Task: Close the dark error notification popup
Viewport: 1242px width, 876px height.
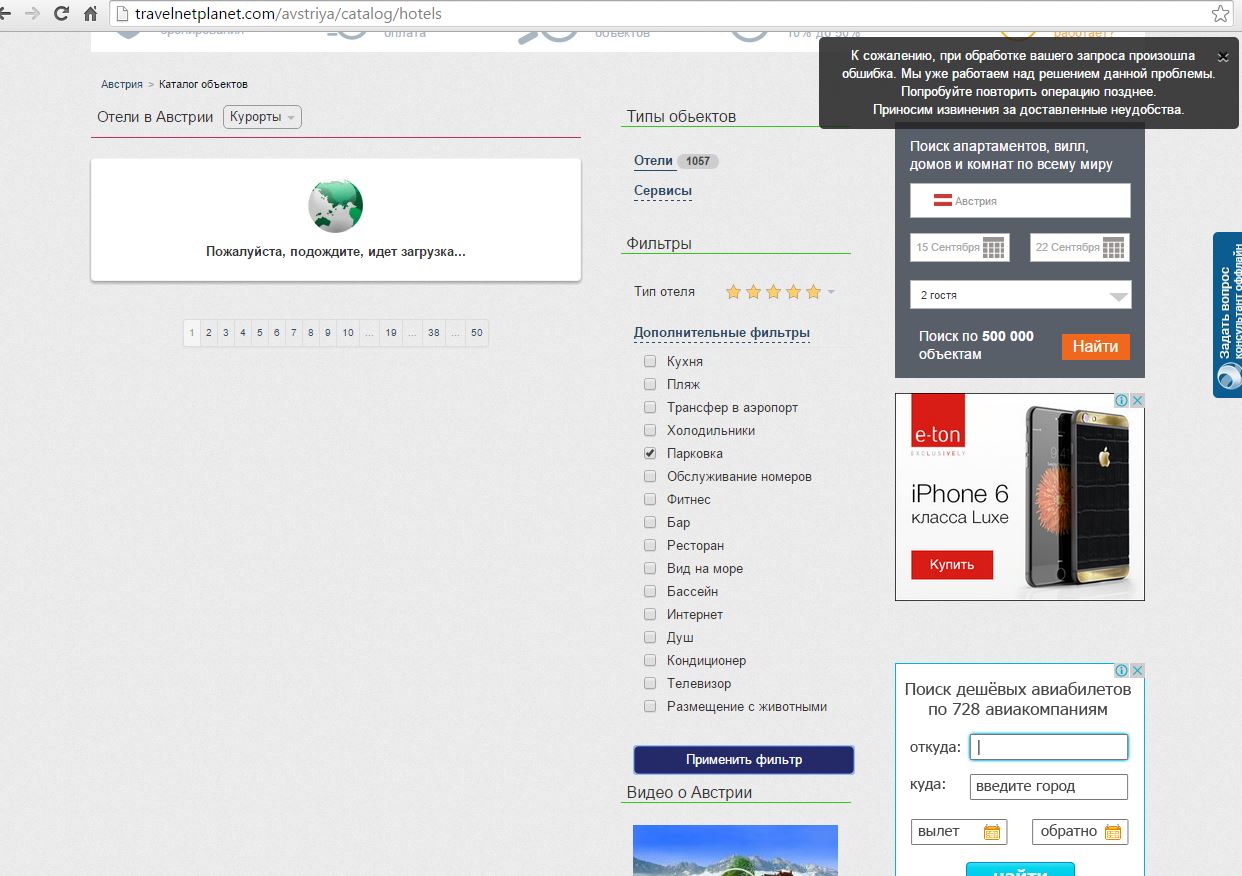Action: click(x=1222, y=57)
